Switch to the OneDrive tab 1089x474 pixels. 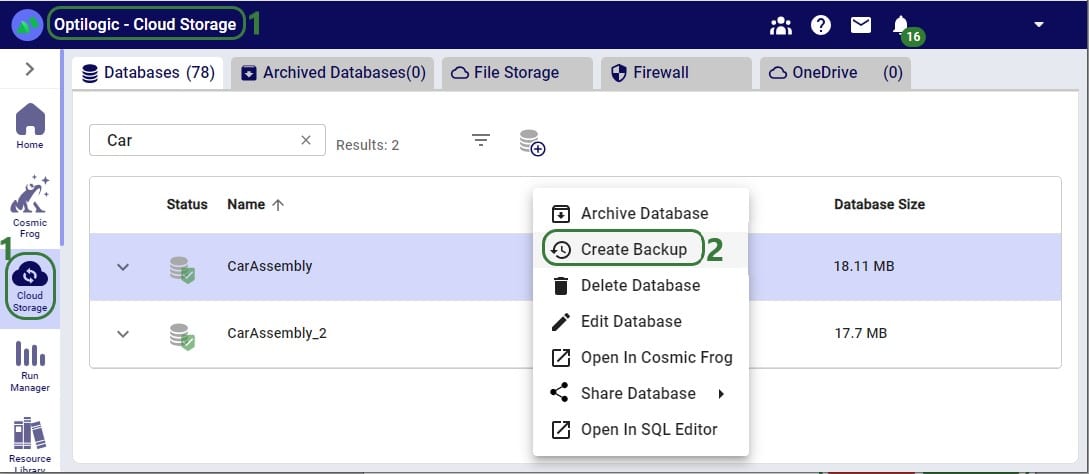(x=836, y=73)
